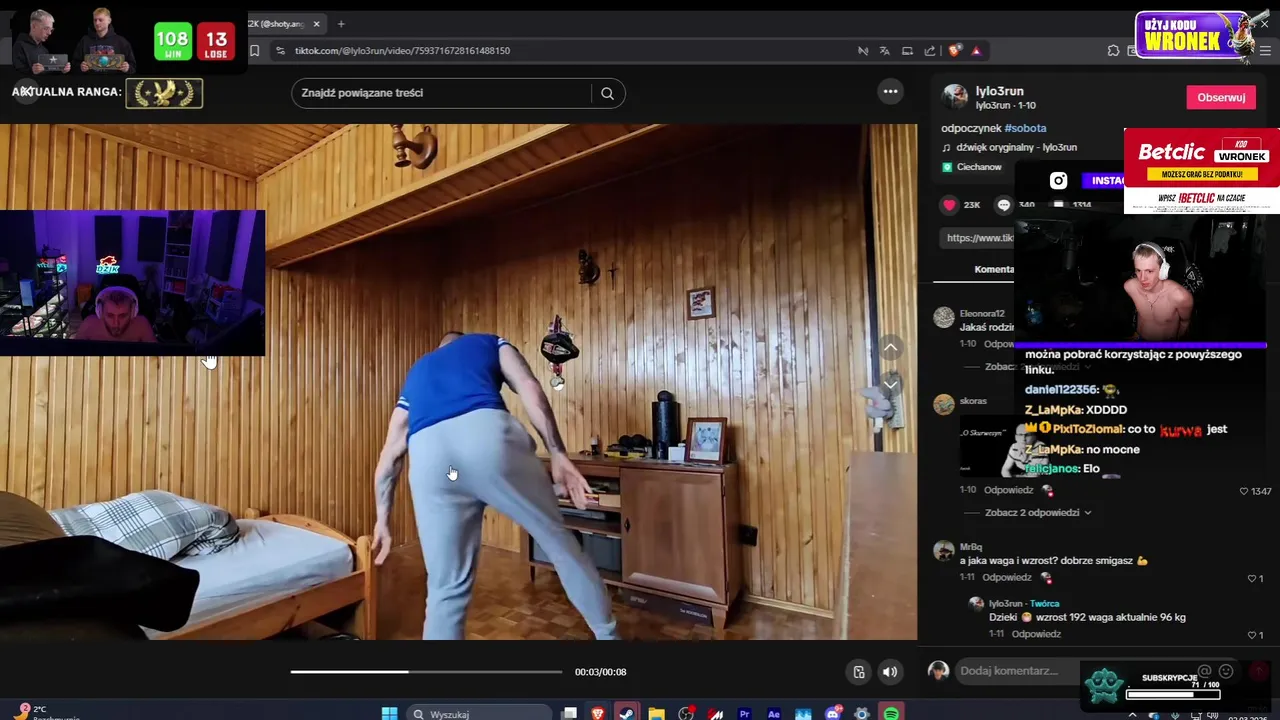Go to next video with down chevron
Screen dimensions: 1280x720
coord(890,384)
